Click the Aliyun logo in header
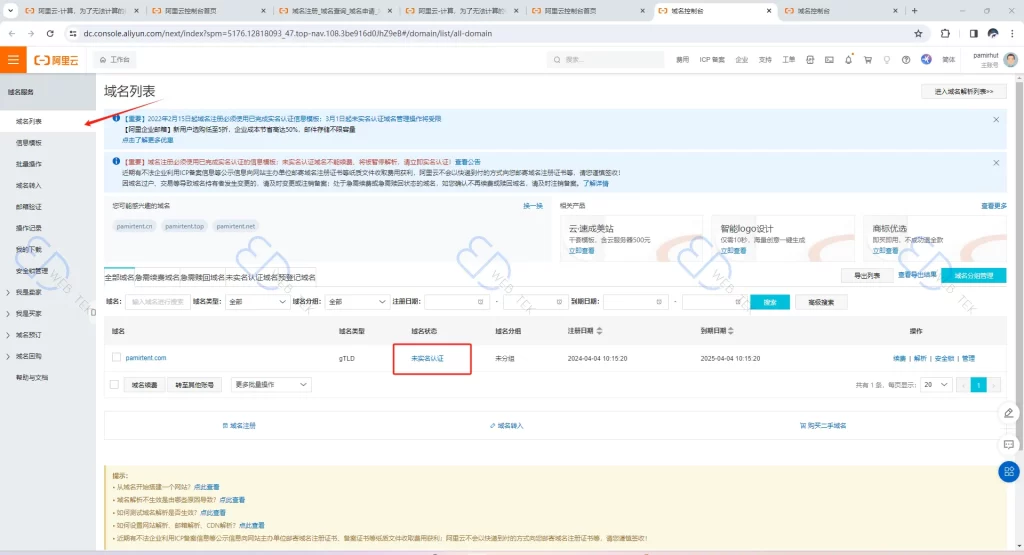Screen dimensions: 1024x555 pyautogui.click(x=56, y=60)
